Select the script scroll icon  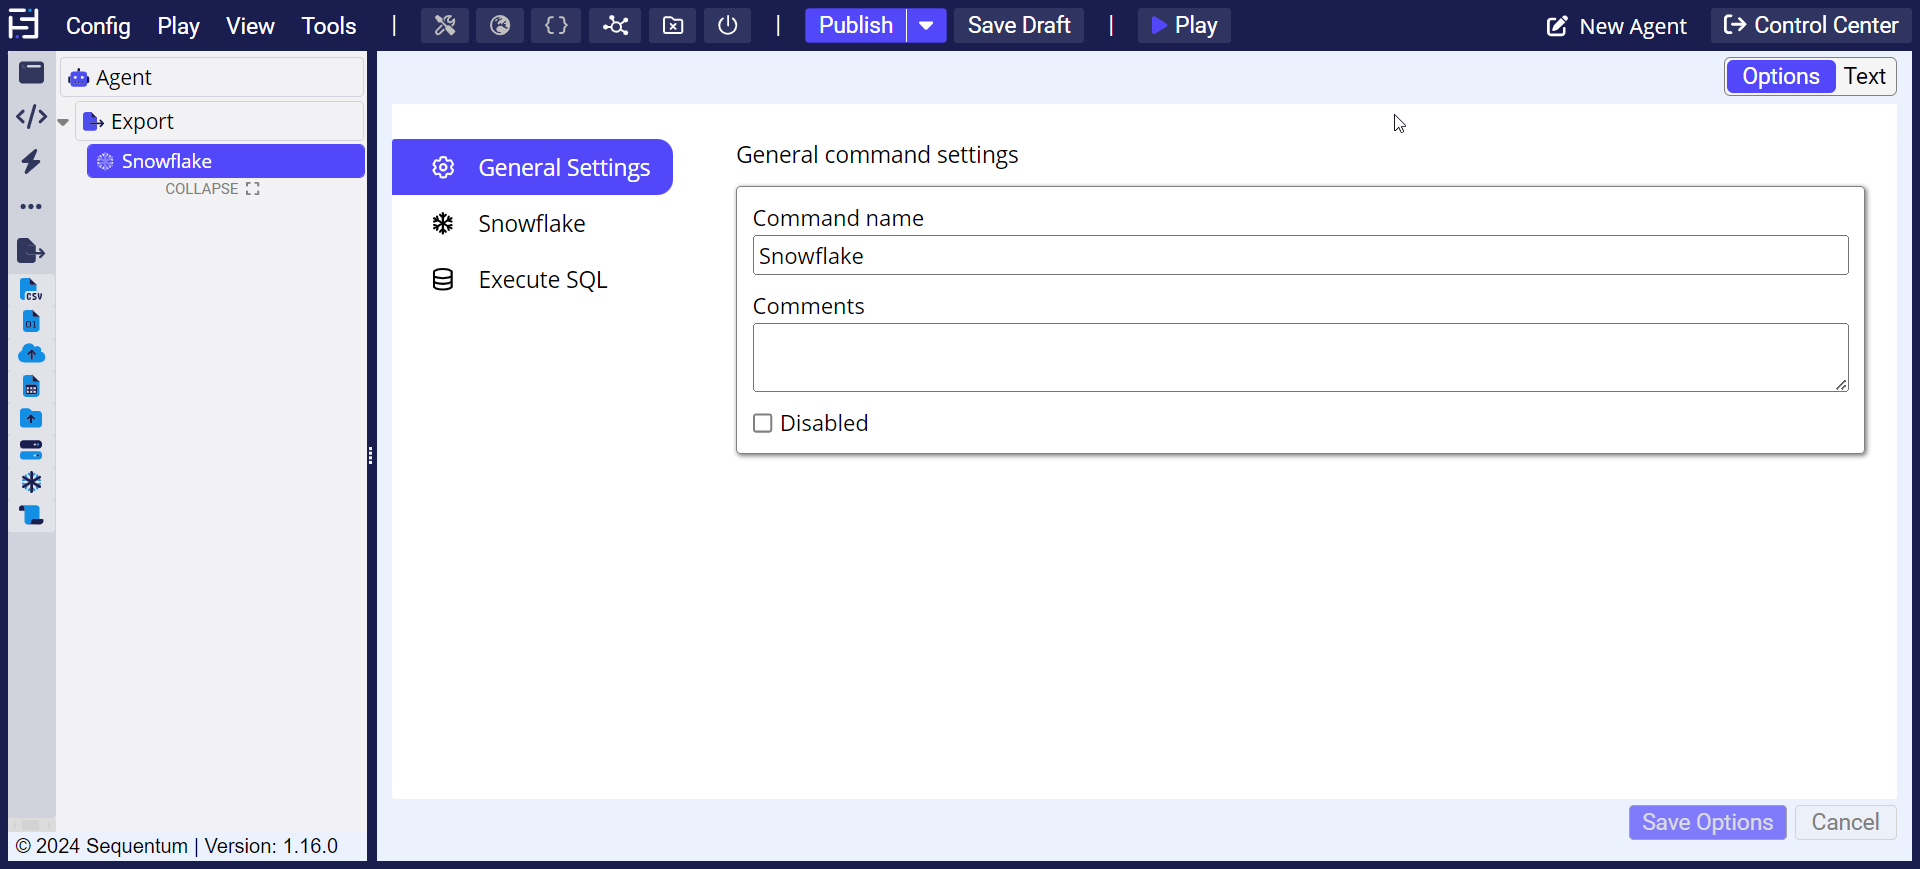coord(31,515)
